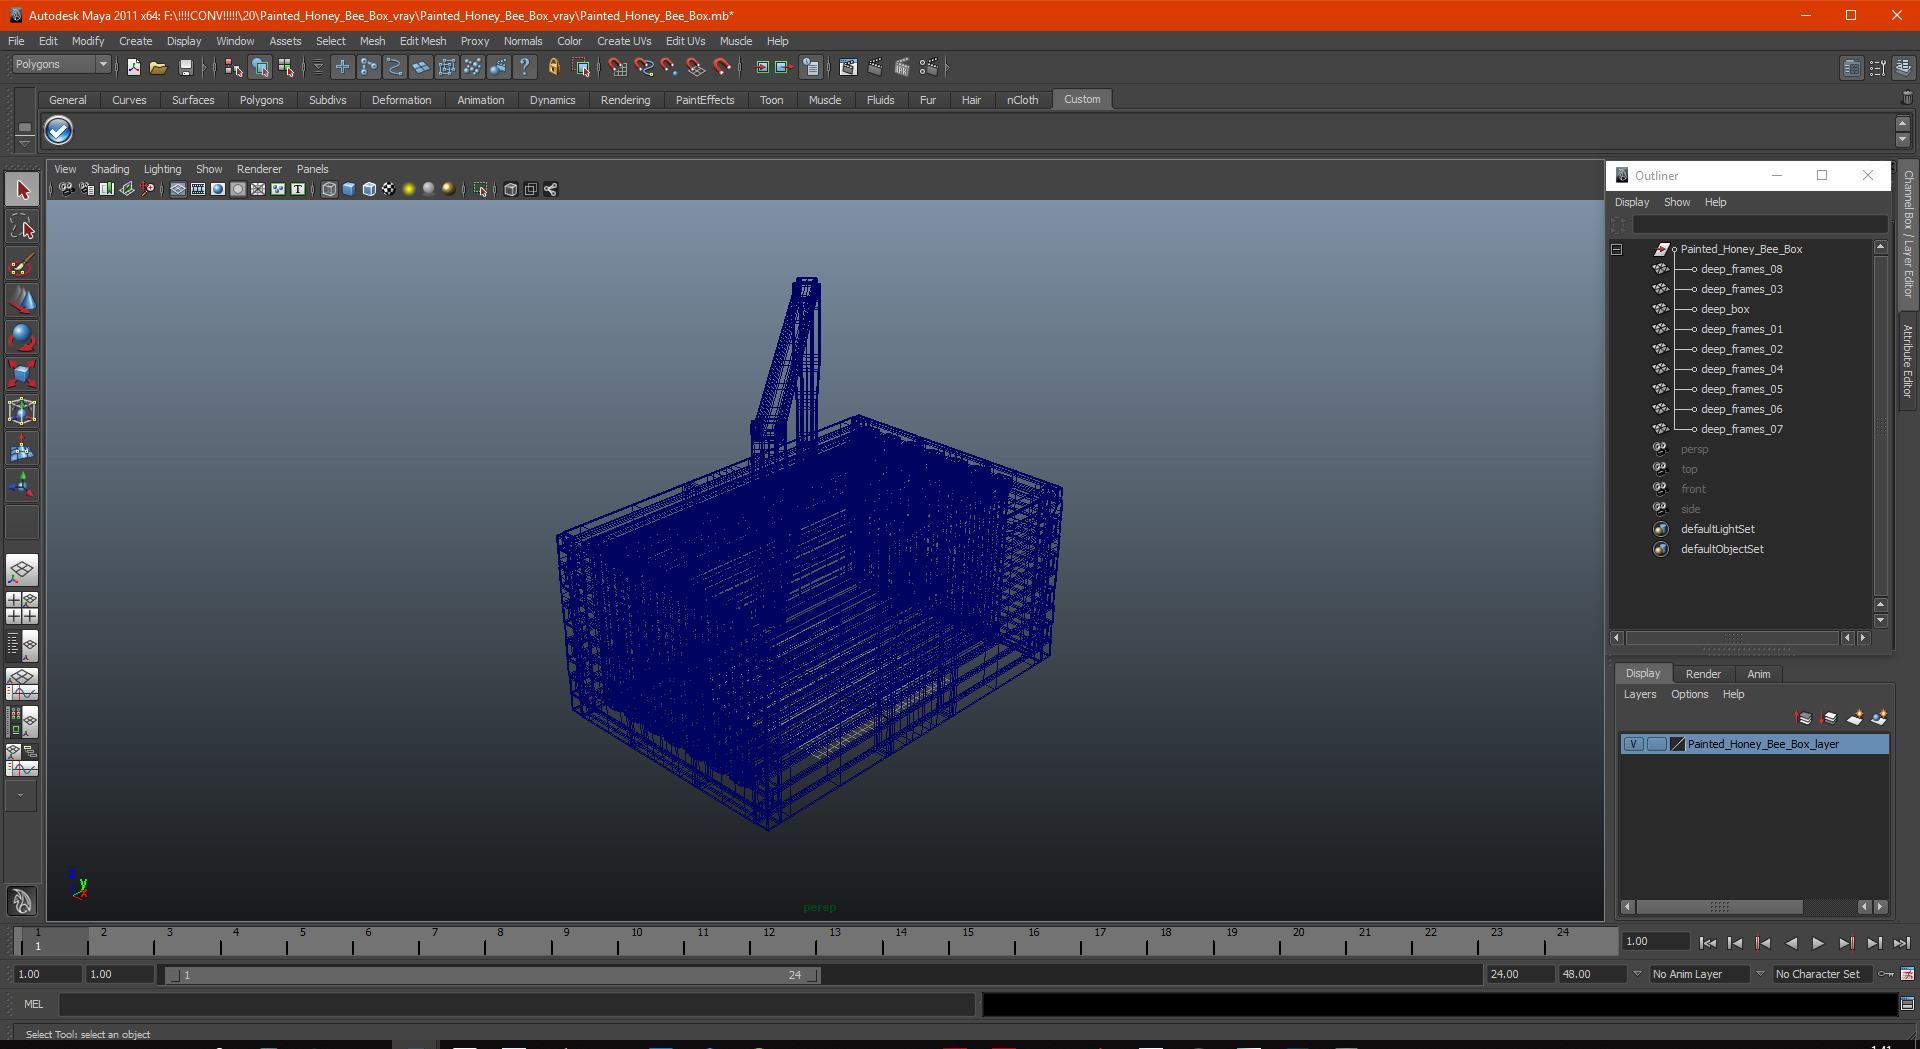This screenshot has width=1920, height=1049.
Task: Select the Scale tool cube icon
Action: pyautogui.click(x=22, y=374)
